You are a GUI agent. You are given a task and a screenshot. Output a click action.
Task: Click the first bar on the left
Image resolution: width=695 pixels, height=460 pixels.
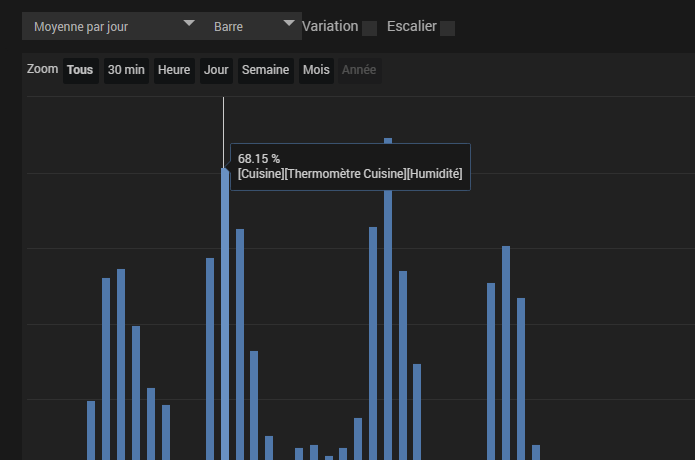[x=91, y=430]
